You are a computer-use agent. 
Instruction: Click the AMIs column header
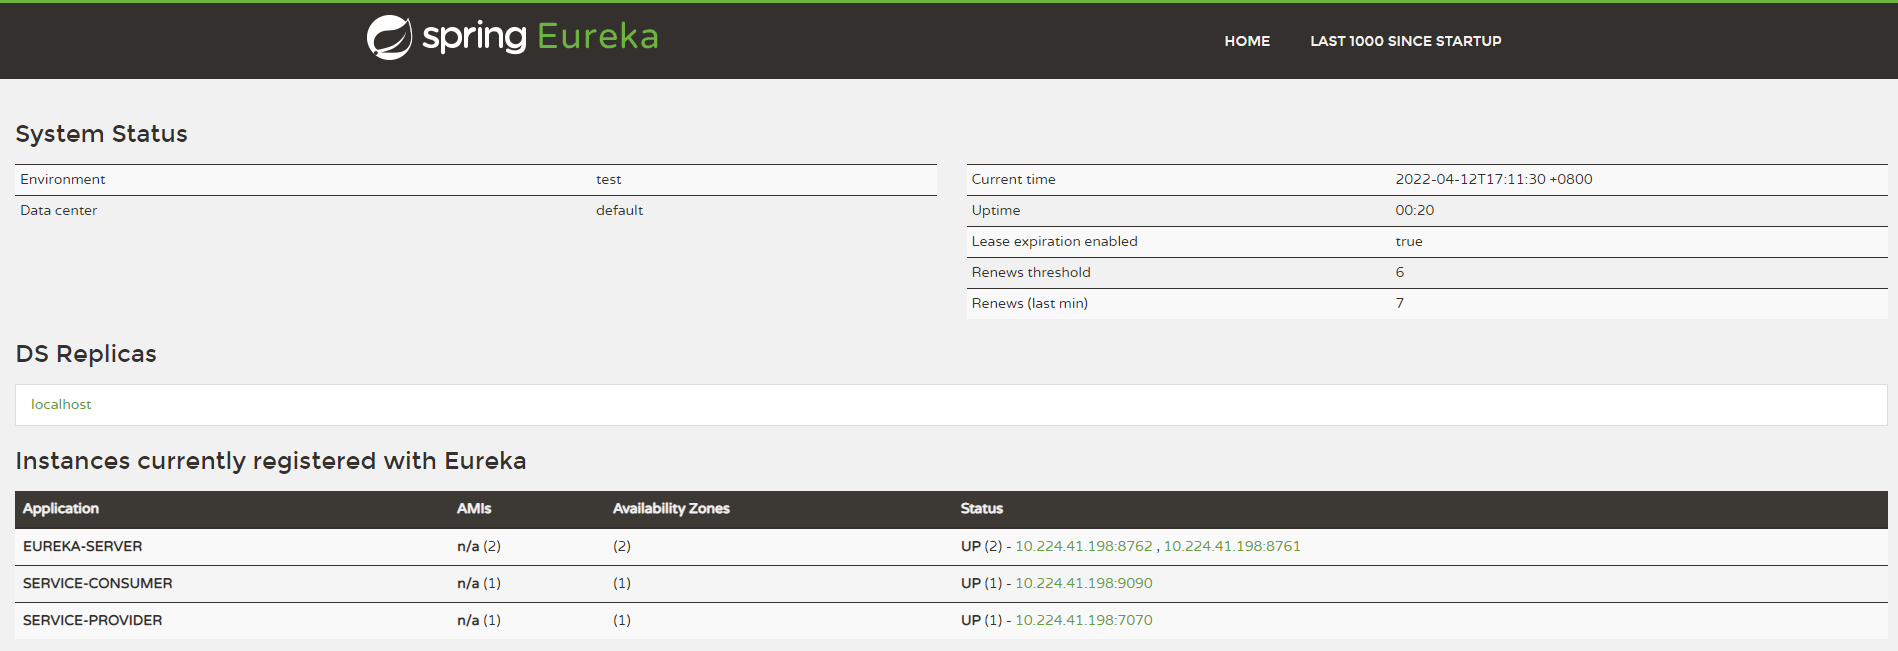tap(474, 508)
